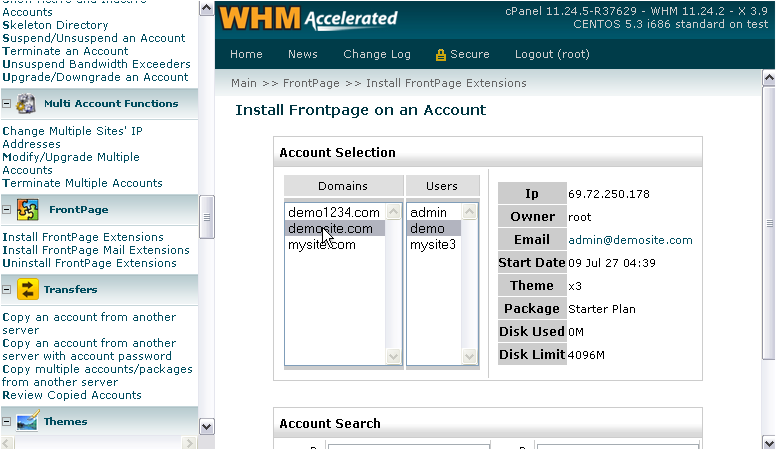Open Install FrontPage Extensions sidebar link
Screen dimensions: 776x450
(83, 237)
